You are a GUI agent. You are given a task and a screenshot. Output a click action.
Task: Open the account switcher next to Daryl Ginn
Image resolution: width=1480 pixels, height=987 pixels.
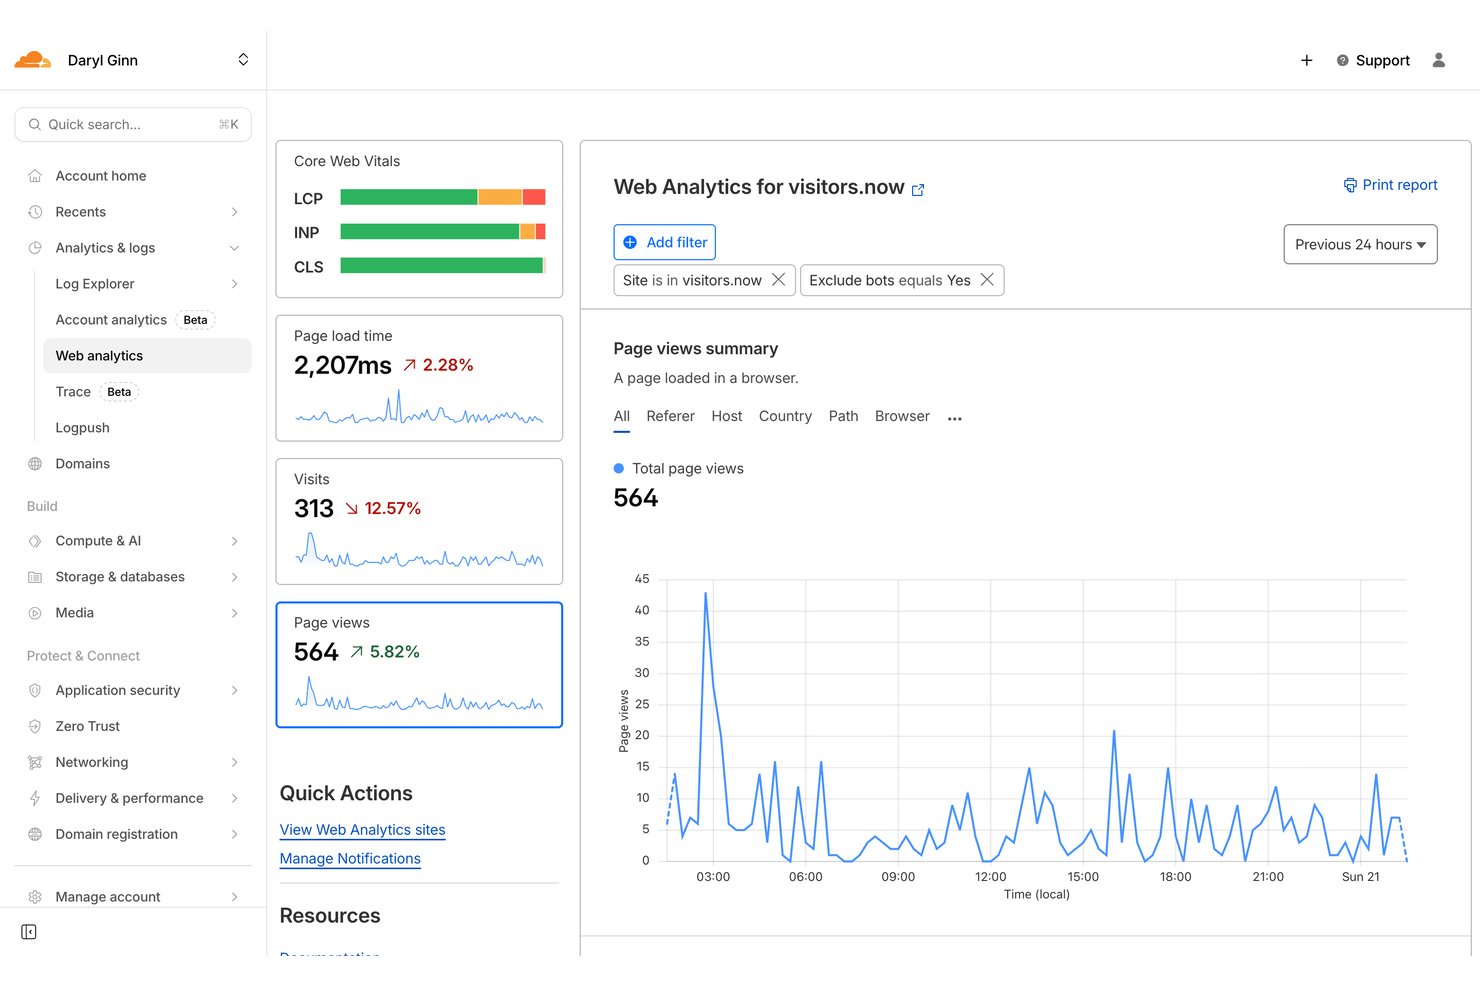(243, 60)
